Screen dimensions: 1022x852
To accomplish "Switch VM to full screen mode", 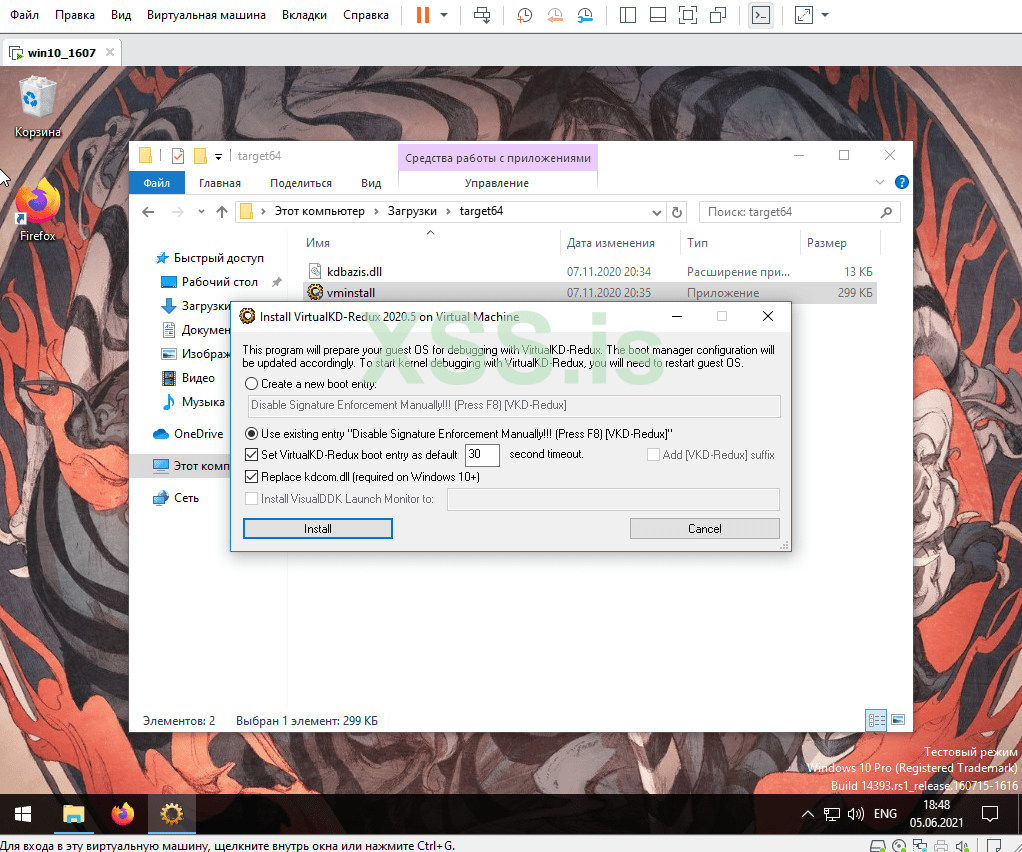I will click(x=688, y=15).
